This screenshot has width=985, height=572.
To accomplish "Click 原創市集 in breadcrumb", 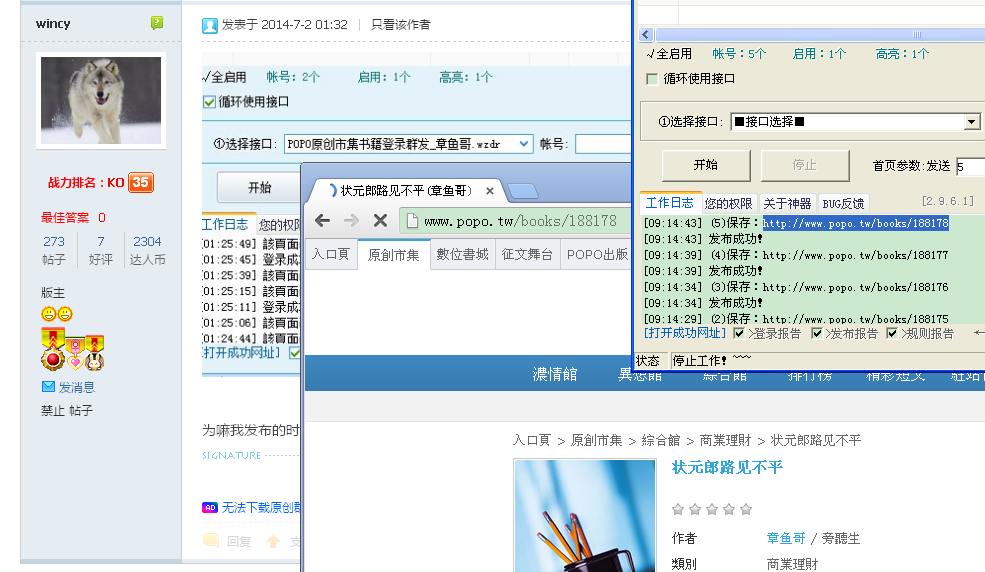I will (596, 440).
